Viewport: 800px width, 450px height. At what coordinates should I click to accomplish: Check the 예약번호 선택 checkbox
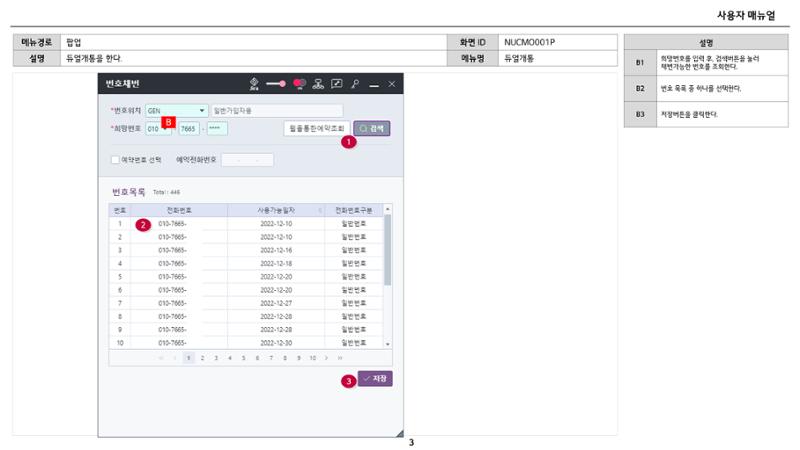(115, 160)
